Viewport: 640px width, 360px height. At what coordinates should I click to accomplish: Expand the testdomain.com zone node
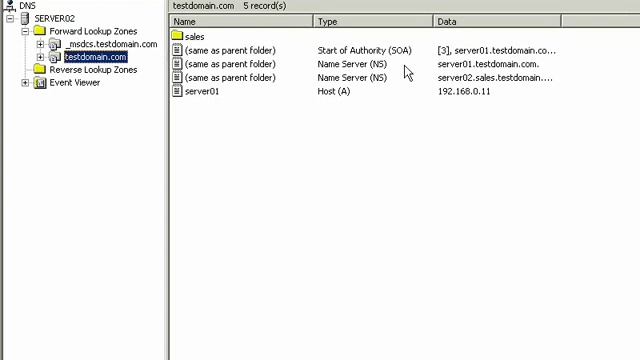pos(40,57)
